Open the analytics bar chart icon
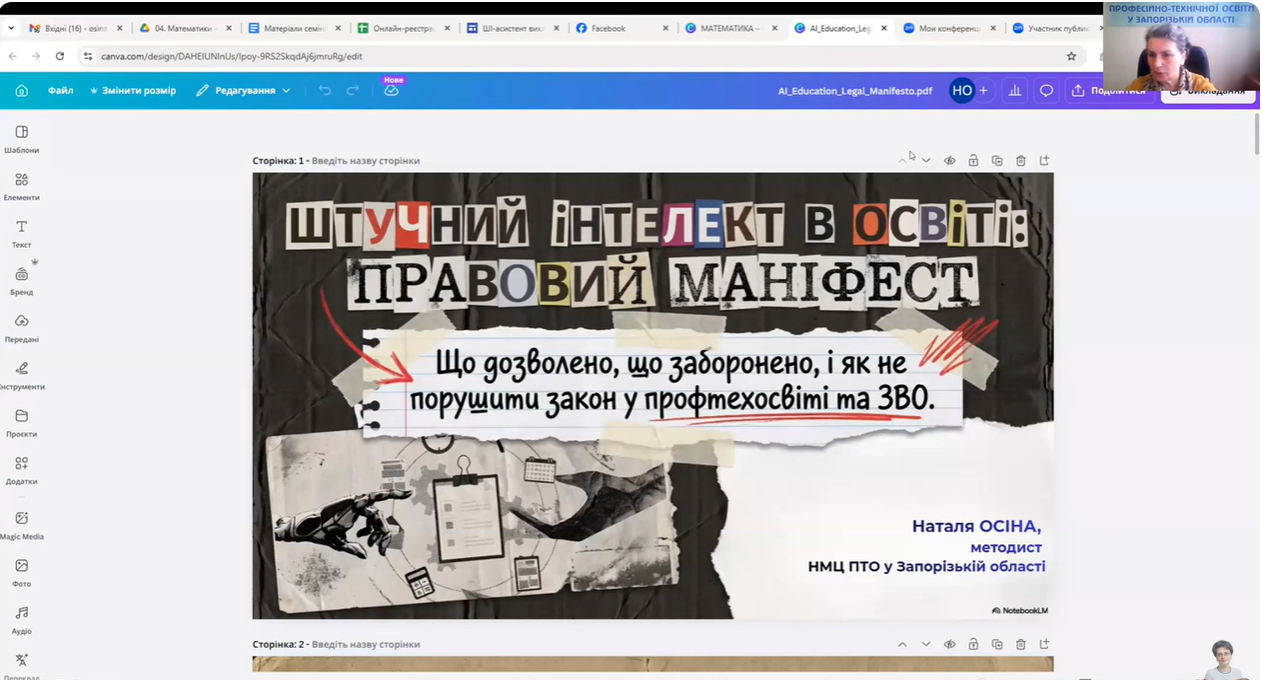This screenshot has height=680, width=1262. point(1015,90)
